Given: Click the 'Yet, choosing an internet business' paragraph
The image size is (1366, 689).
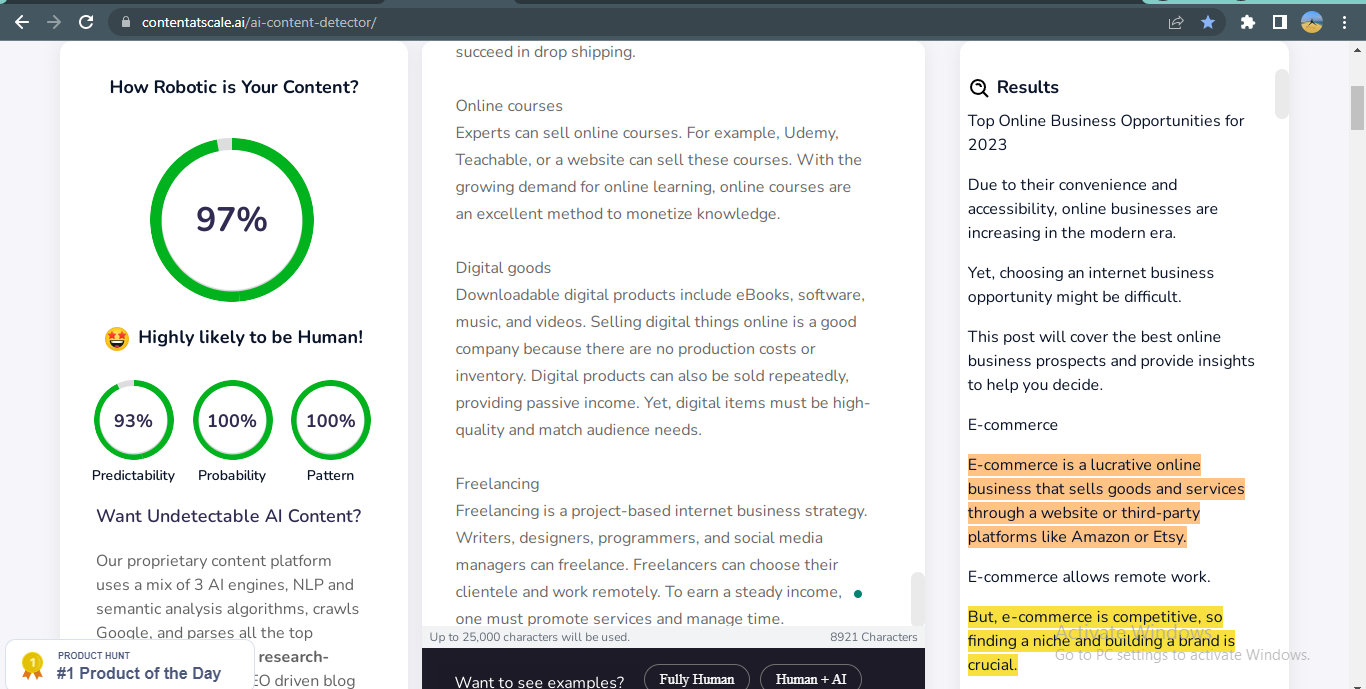Looking at the screenshot, I should [1091, 285].
